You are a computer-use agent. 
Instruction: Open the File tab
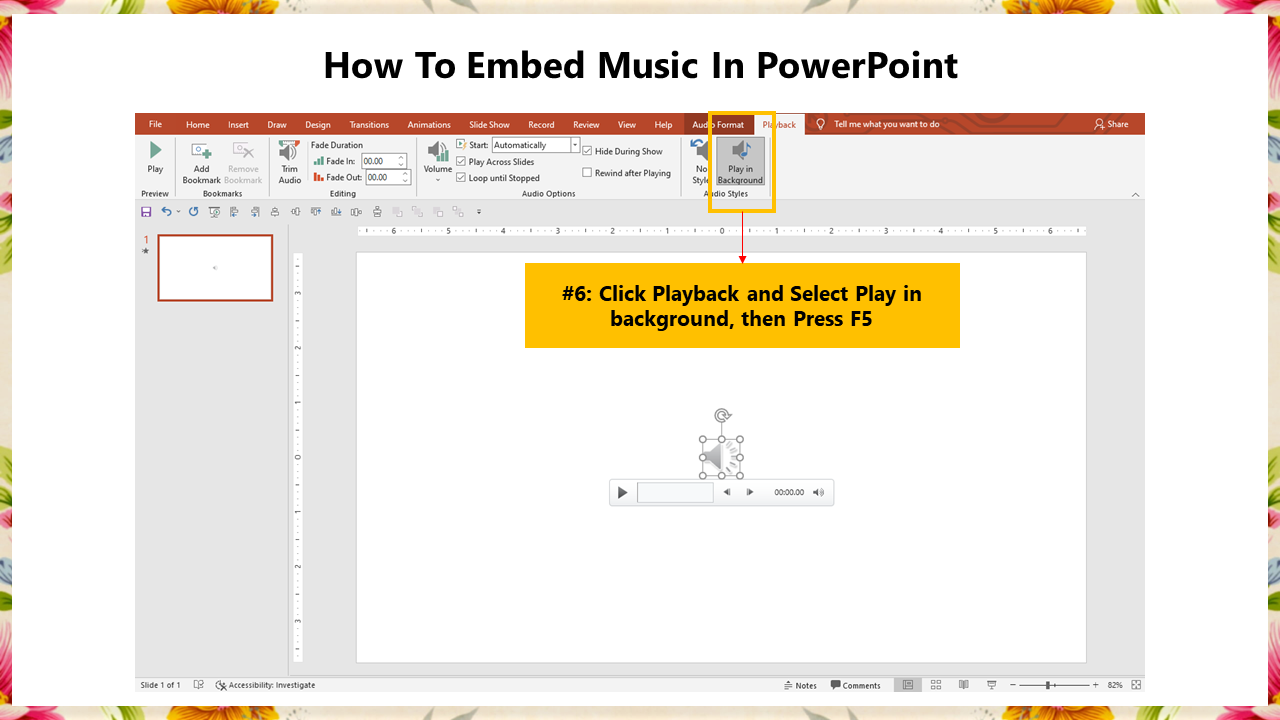(155, 125)
